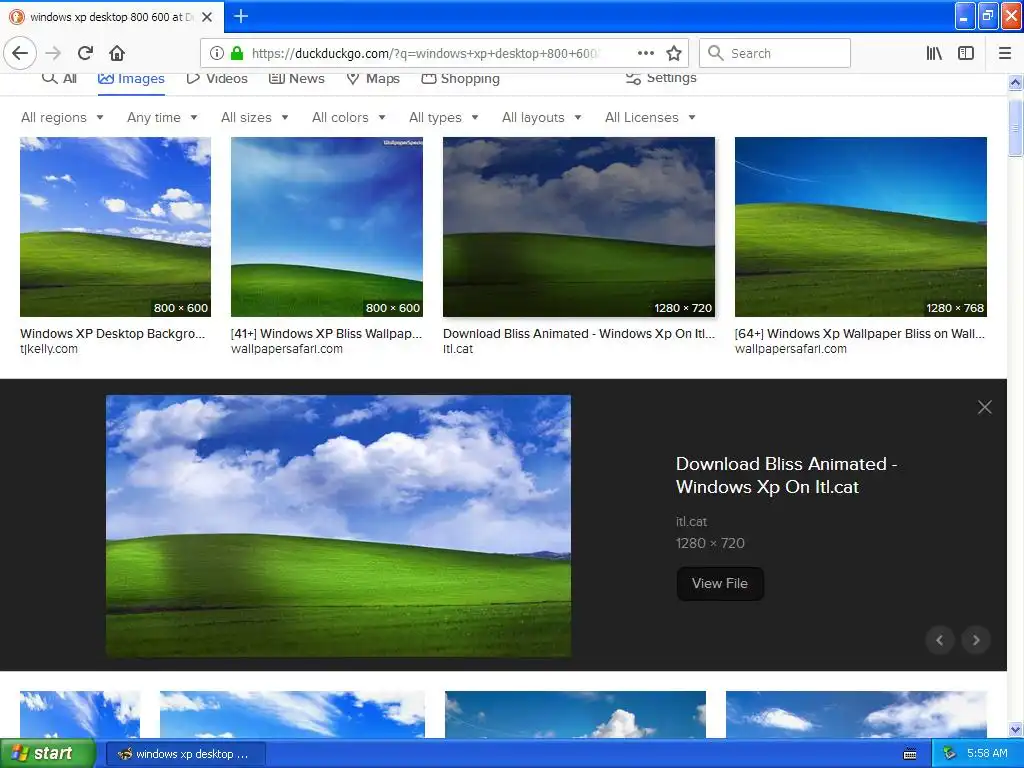Click the scrollbar down arrow
The width and height of the screenshot is (1024, 768).
click(1016, 729)
